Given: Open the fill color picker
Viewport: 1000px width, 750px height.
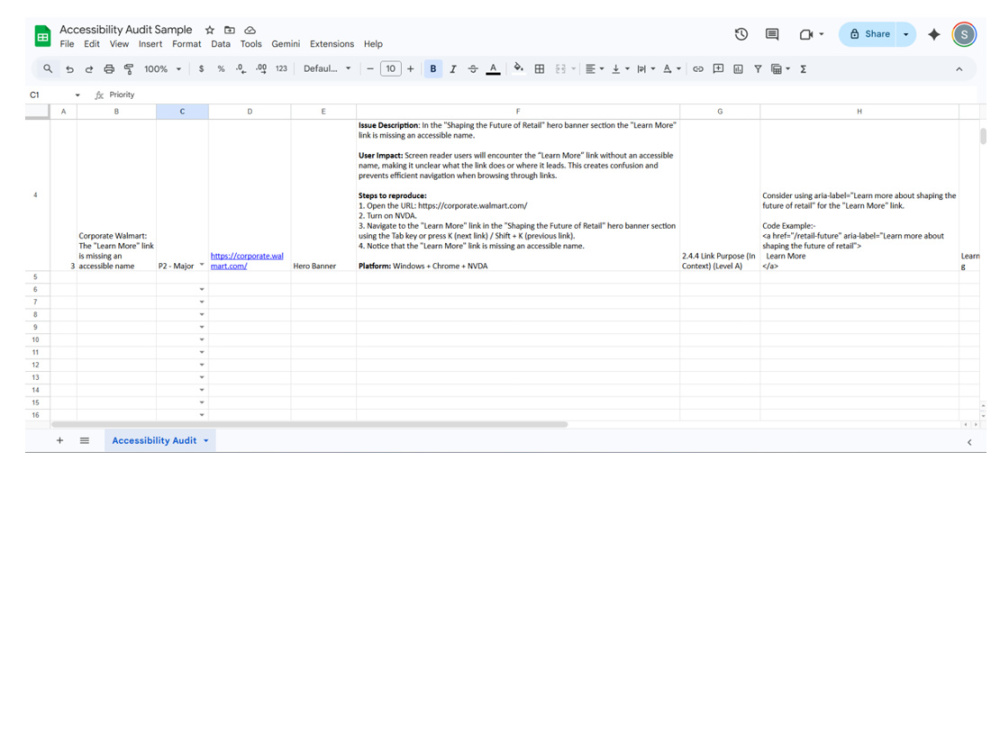Looking at the screenshot, I should [518, 68].
